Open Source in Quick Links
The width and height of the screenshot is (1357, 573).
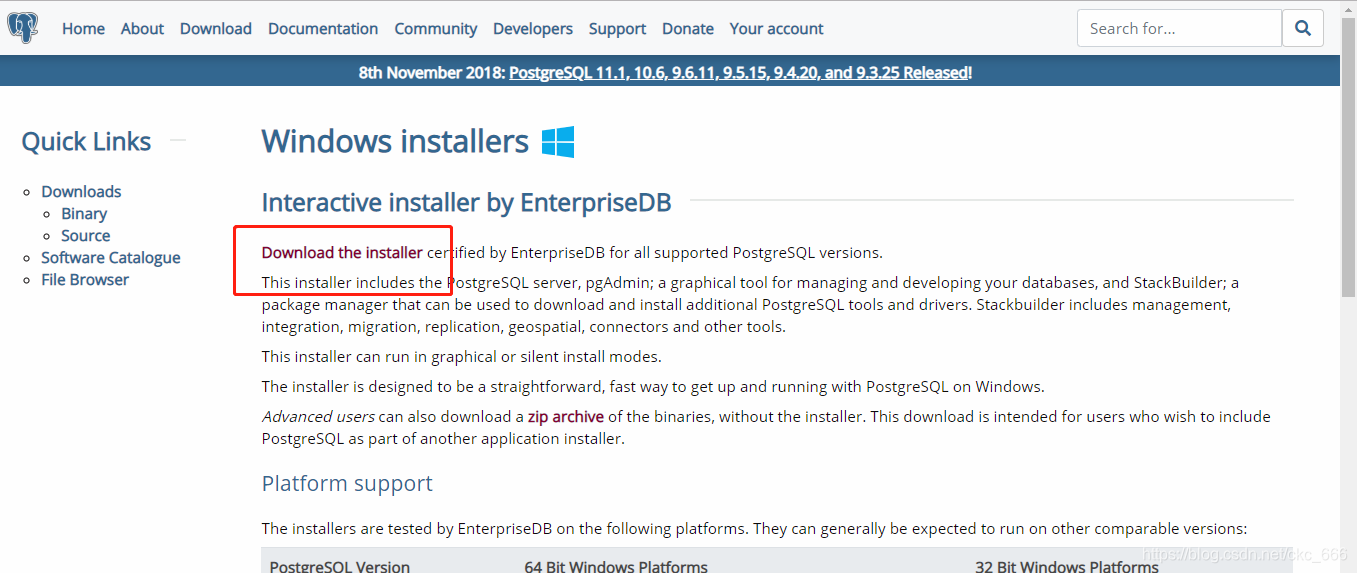pyautogui.click(x=86, y=235)
